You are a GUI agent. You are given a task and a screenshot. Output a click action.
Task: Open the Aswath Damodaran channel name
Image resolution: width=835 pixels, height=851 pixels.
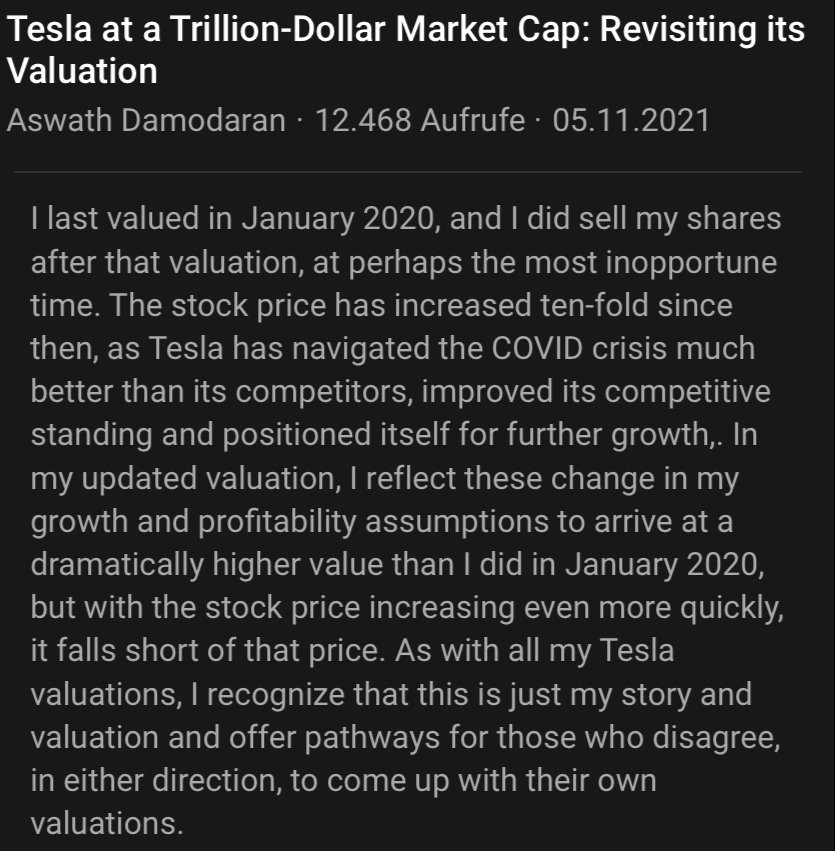[146, 121]
